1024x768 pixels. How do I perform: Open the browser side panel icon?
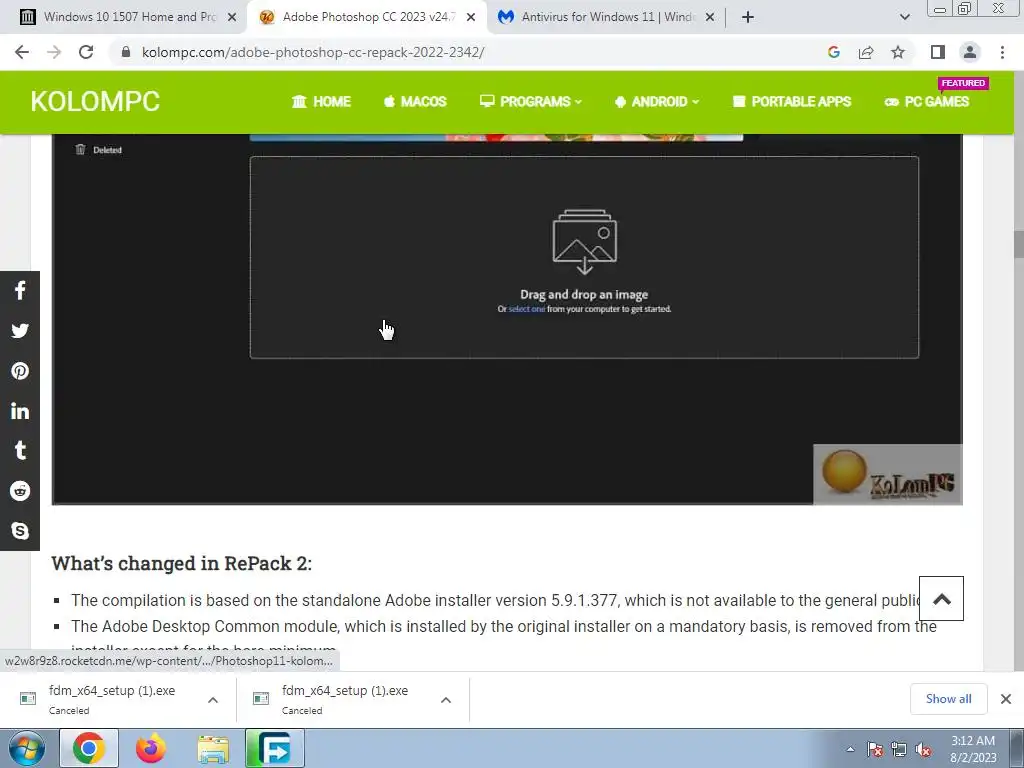click(938, 52)
